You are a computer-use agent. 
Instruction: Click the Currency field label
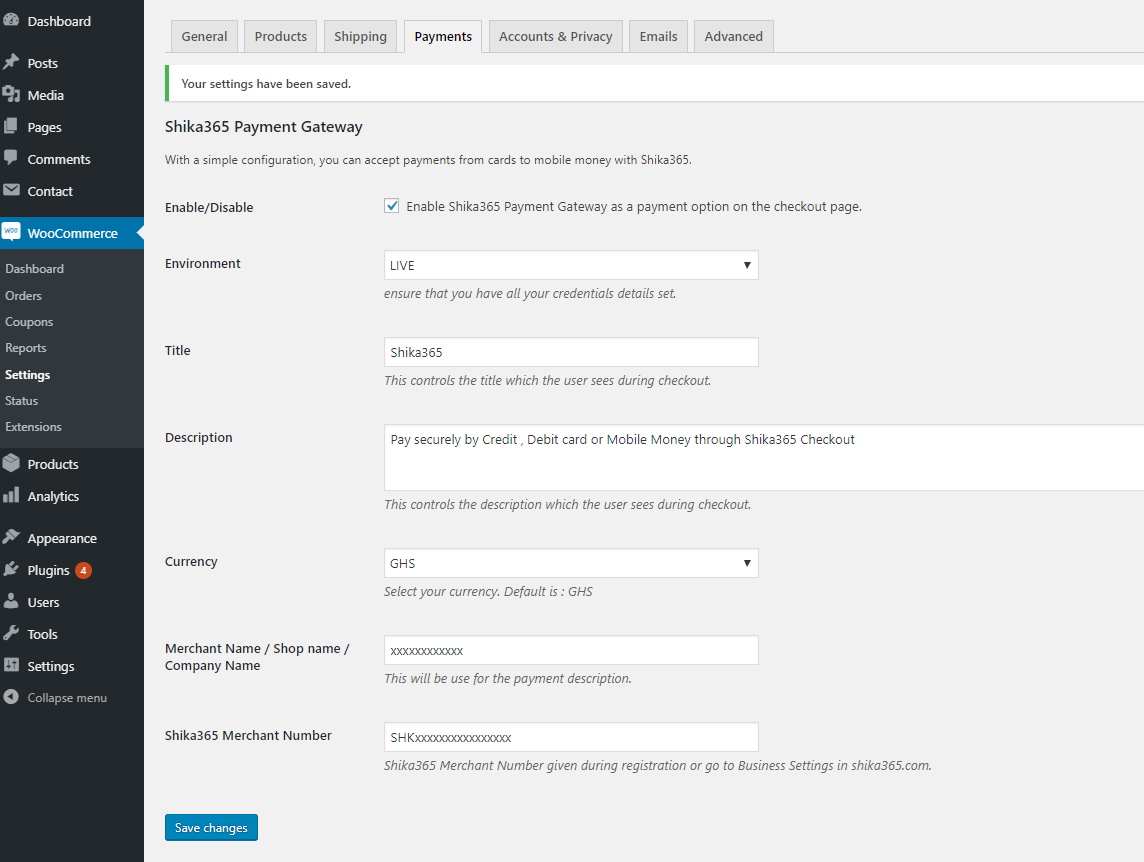point(191,561)
